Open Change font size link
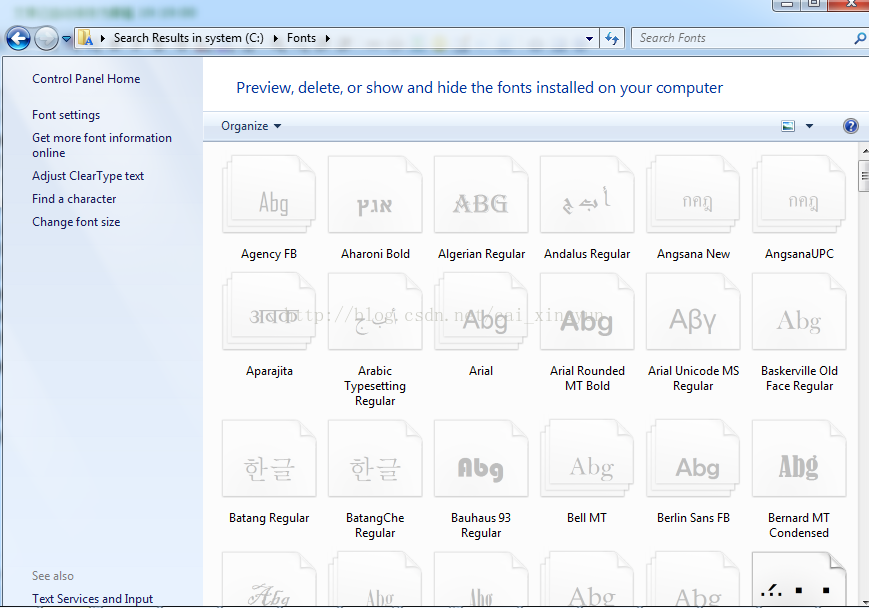 click(76, 222)
